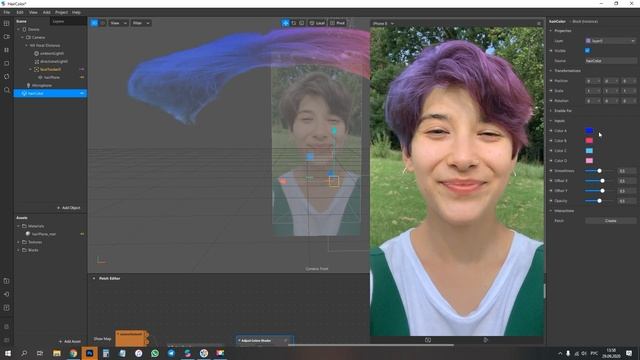Image resolution: width=640 pixels, height=360 pixels.
Task: Open the viewport View dropdown
Action: (x=118, y=23)
